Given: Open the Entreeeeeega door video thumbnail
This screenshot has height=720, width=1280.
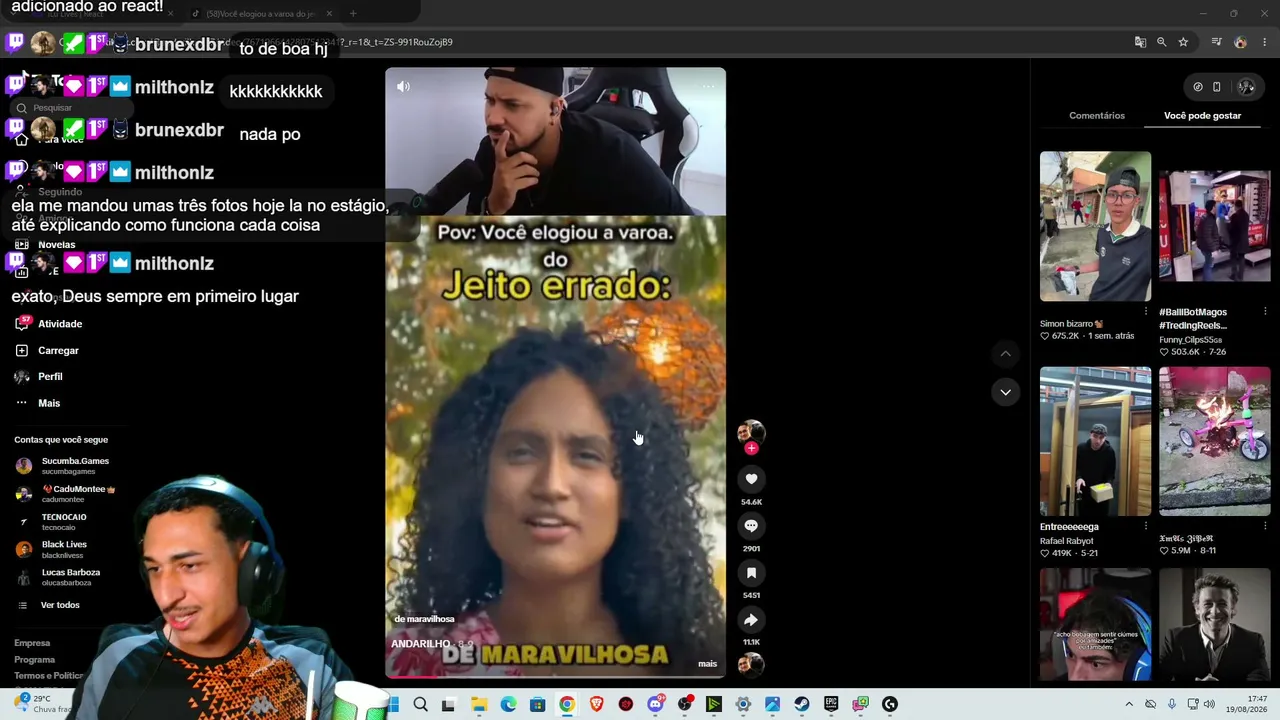Looking at the screenshot, I should pos(1095,441).
